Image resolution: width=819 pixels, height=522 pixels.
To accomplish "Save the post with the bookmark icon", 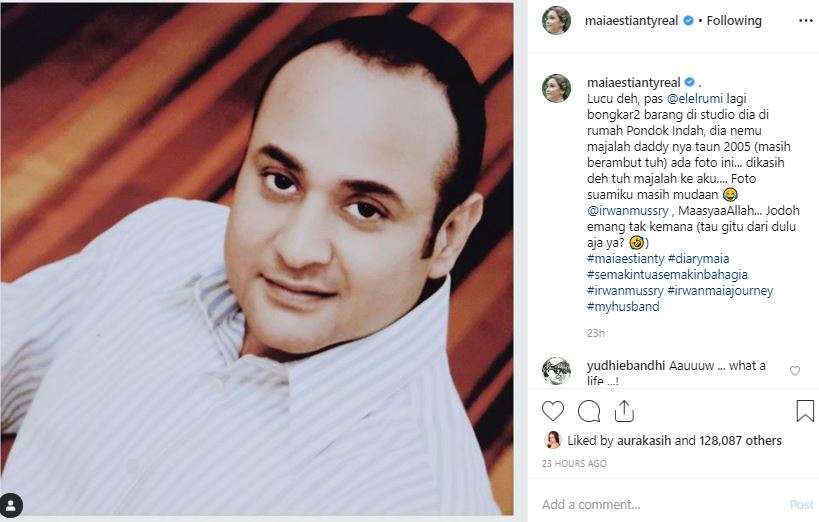I will pos(805,411).
